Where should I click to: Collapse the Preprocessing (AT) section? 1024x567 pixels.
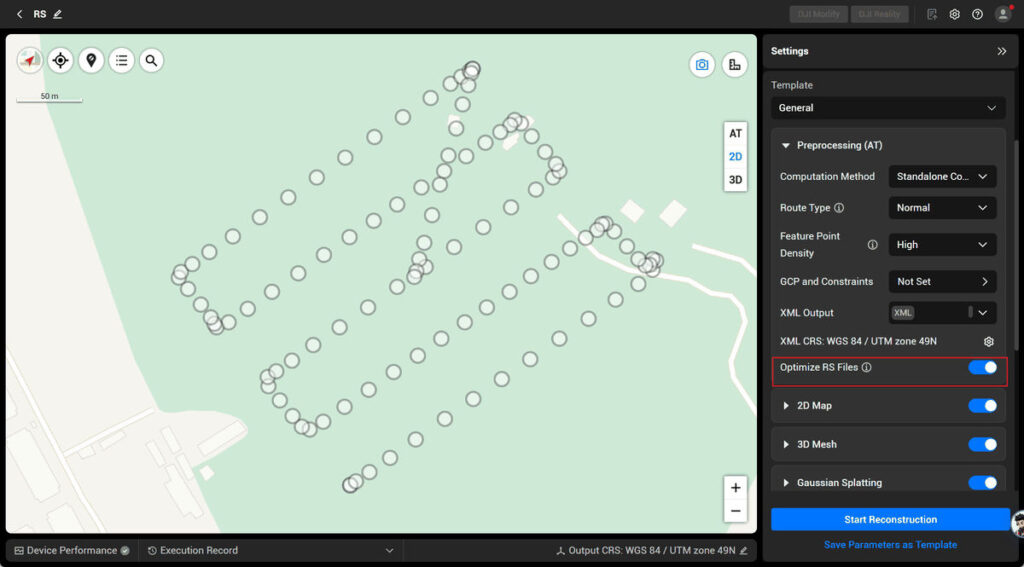click(x=786, y=146)
